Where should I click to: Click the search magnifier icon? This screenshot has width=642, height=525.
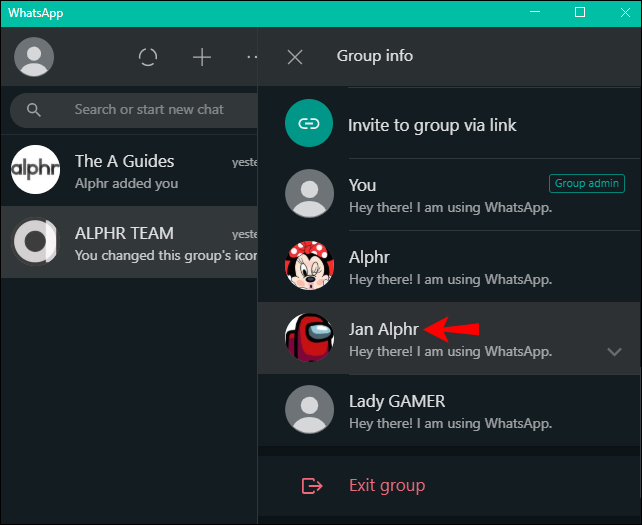pos(34,110)
